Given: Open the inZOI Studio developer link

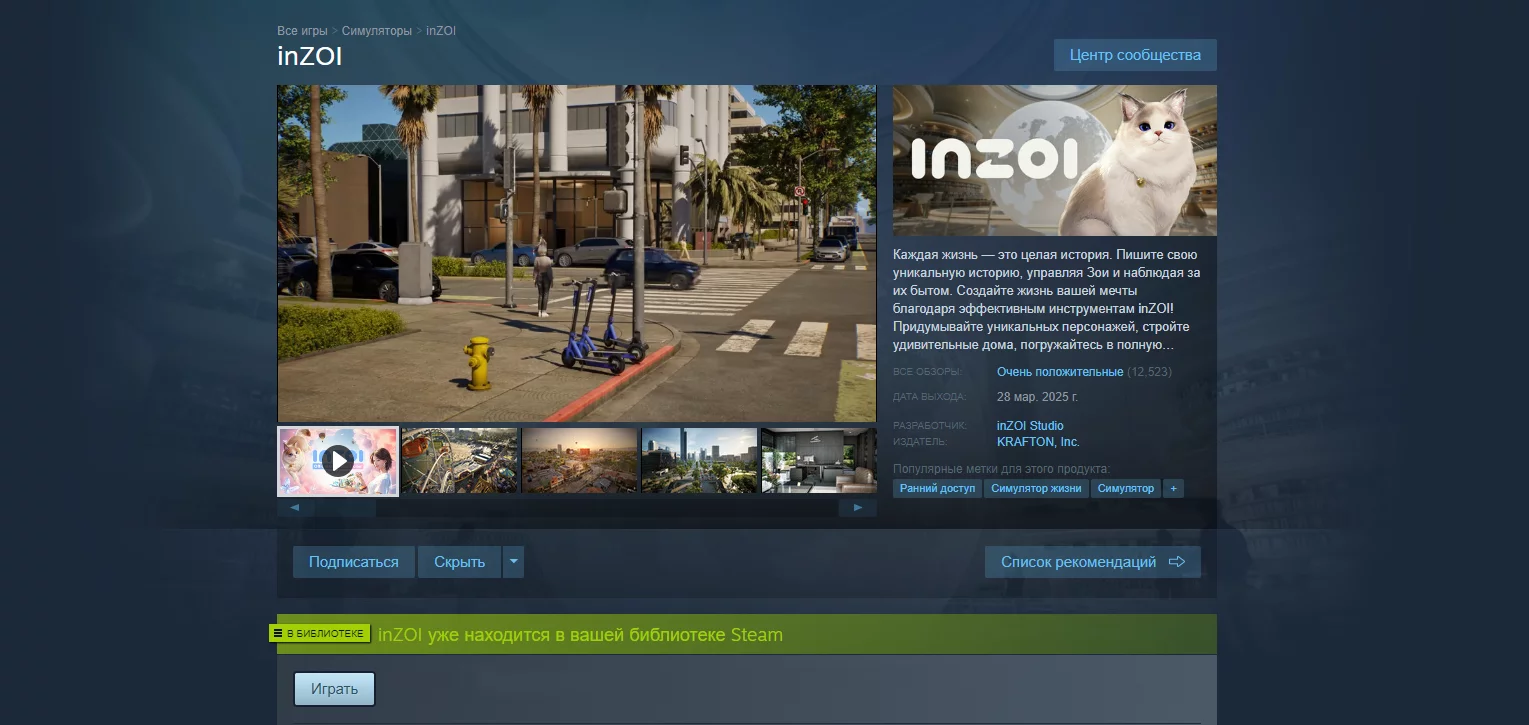Looking at the screenshot, I should pos(1030,426).
